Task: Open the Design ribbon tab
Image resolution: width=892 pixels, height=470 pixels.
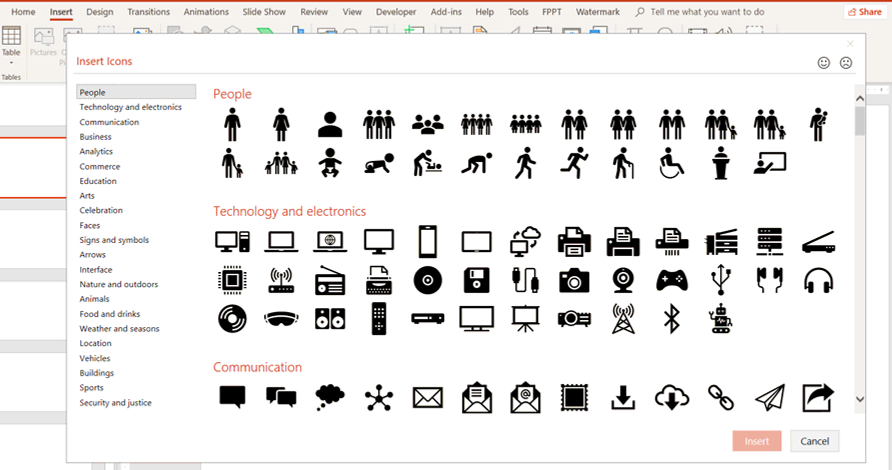Action: [x=100, y=12]
